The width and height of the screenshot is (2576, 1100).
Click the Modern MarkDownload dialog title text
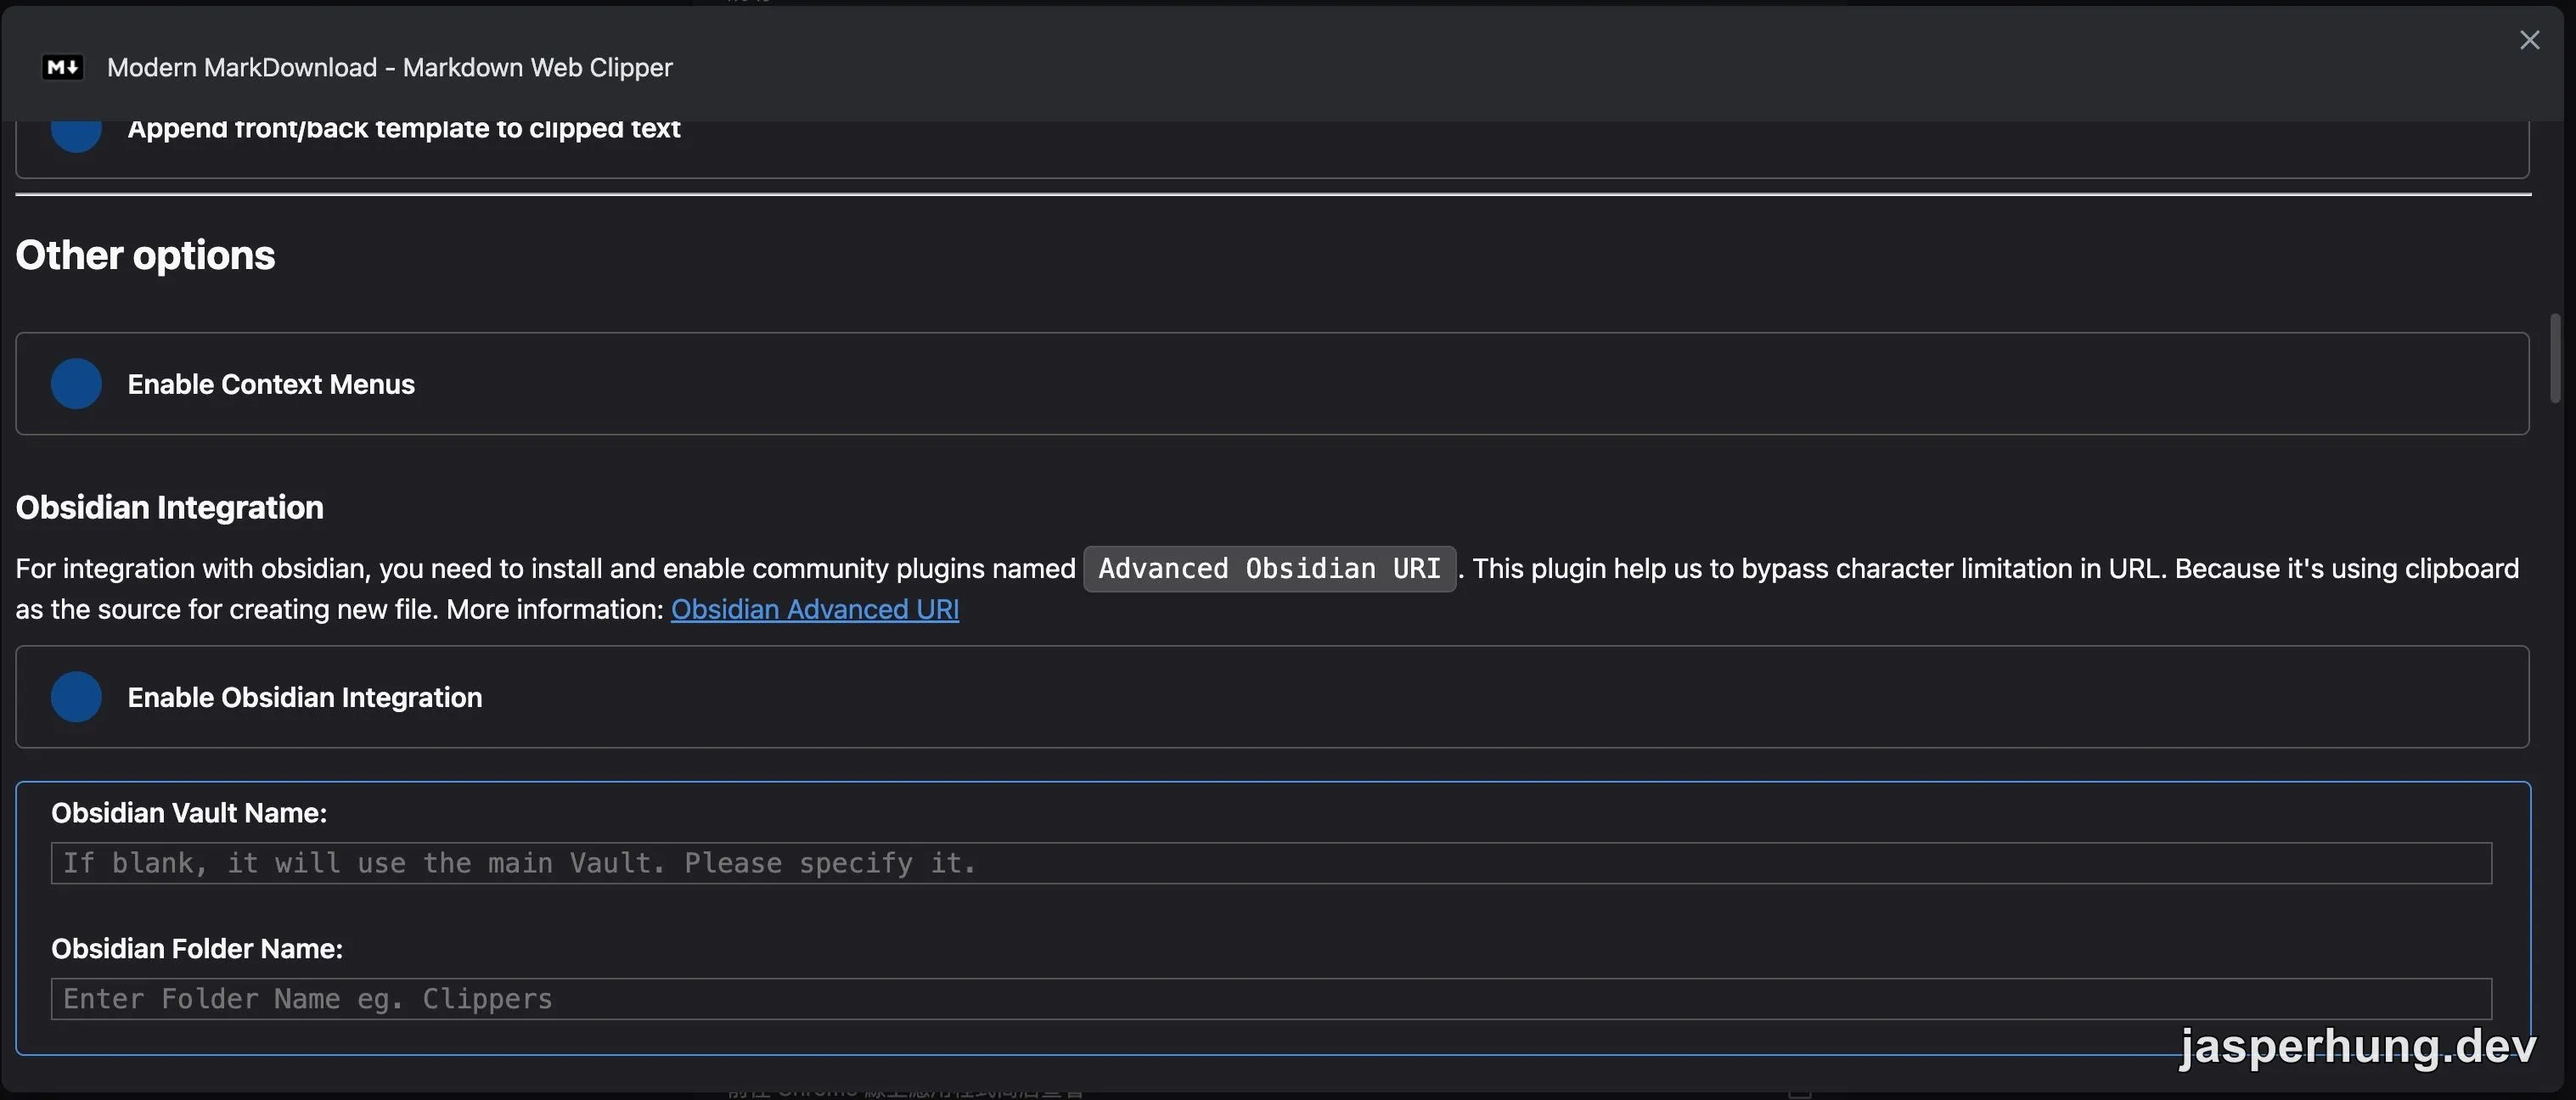click(390, 67)
